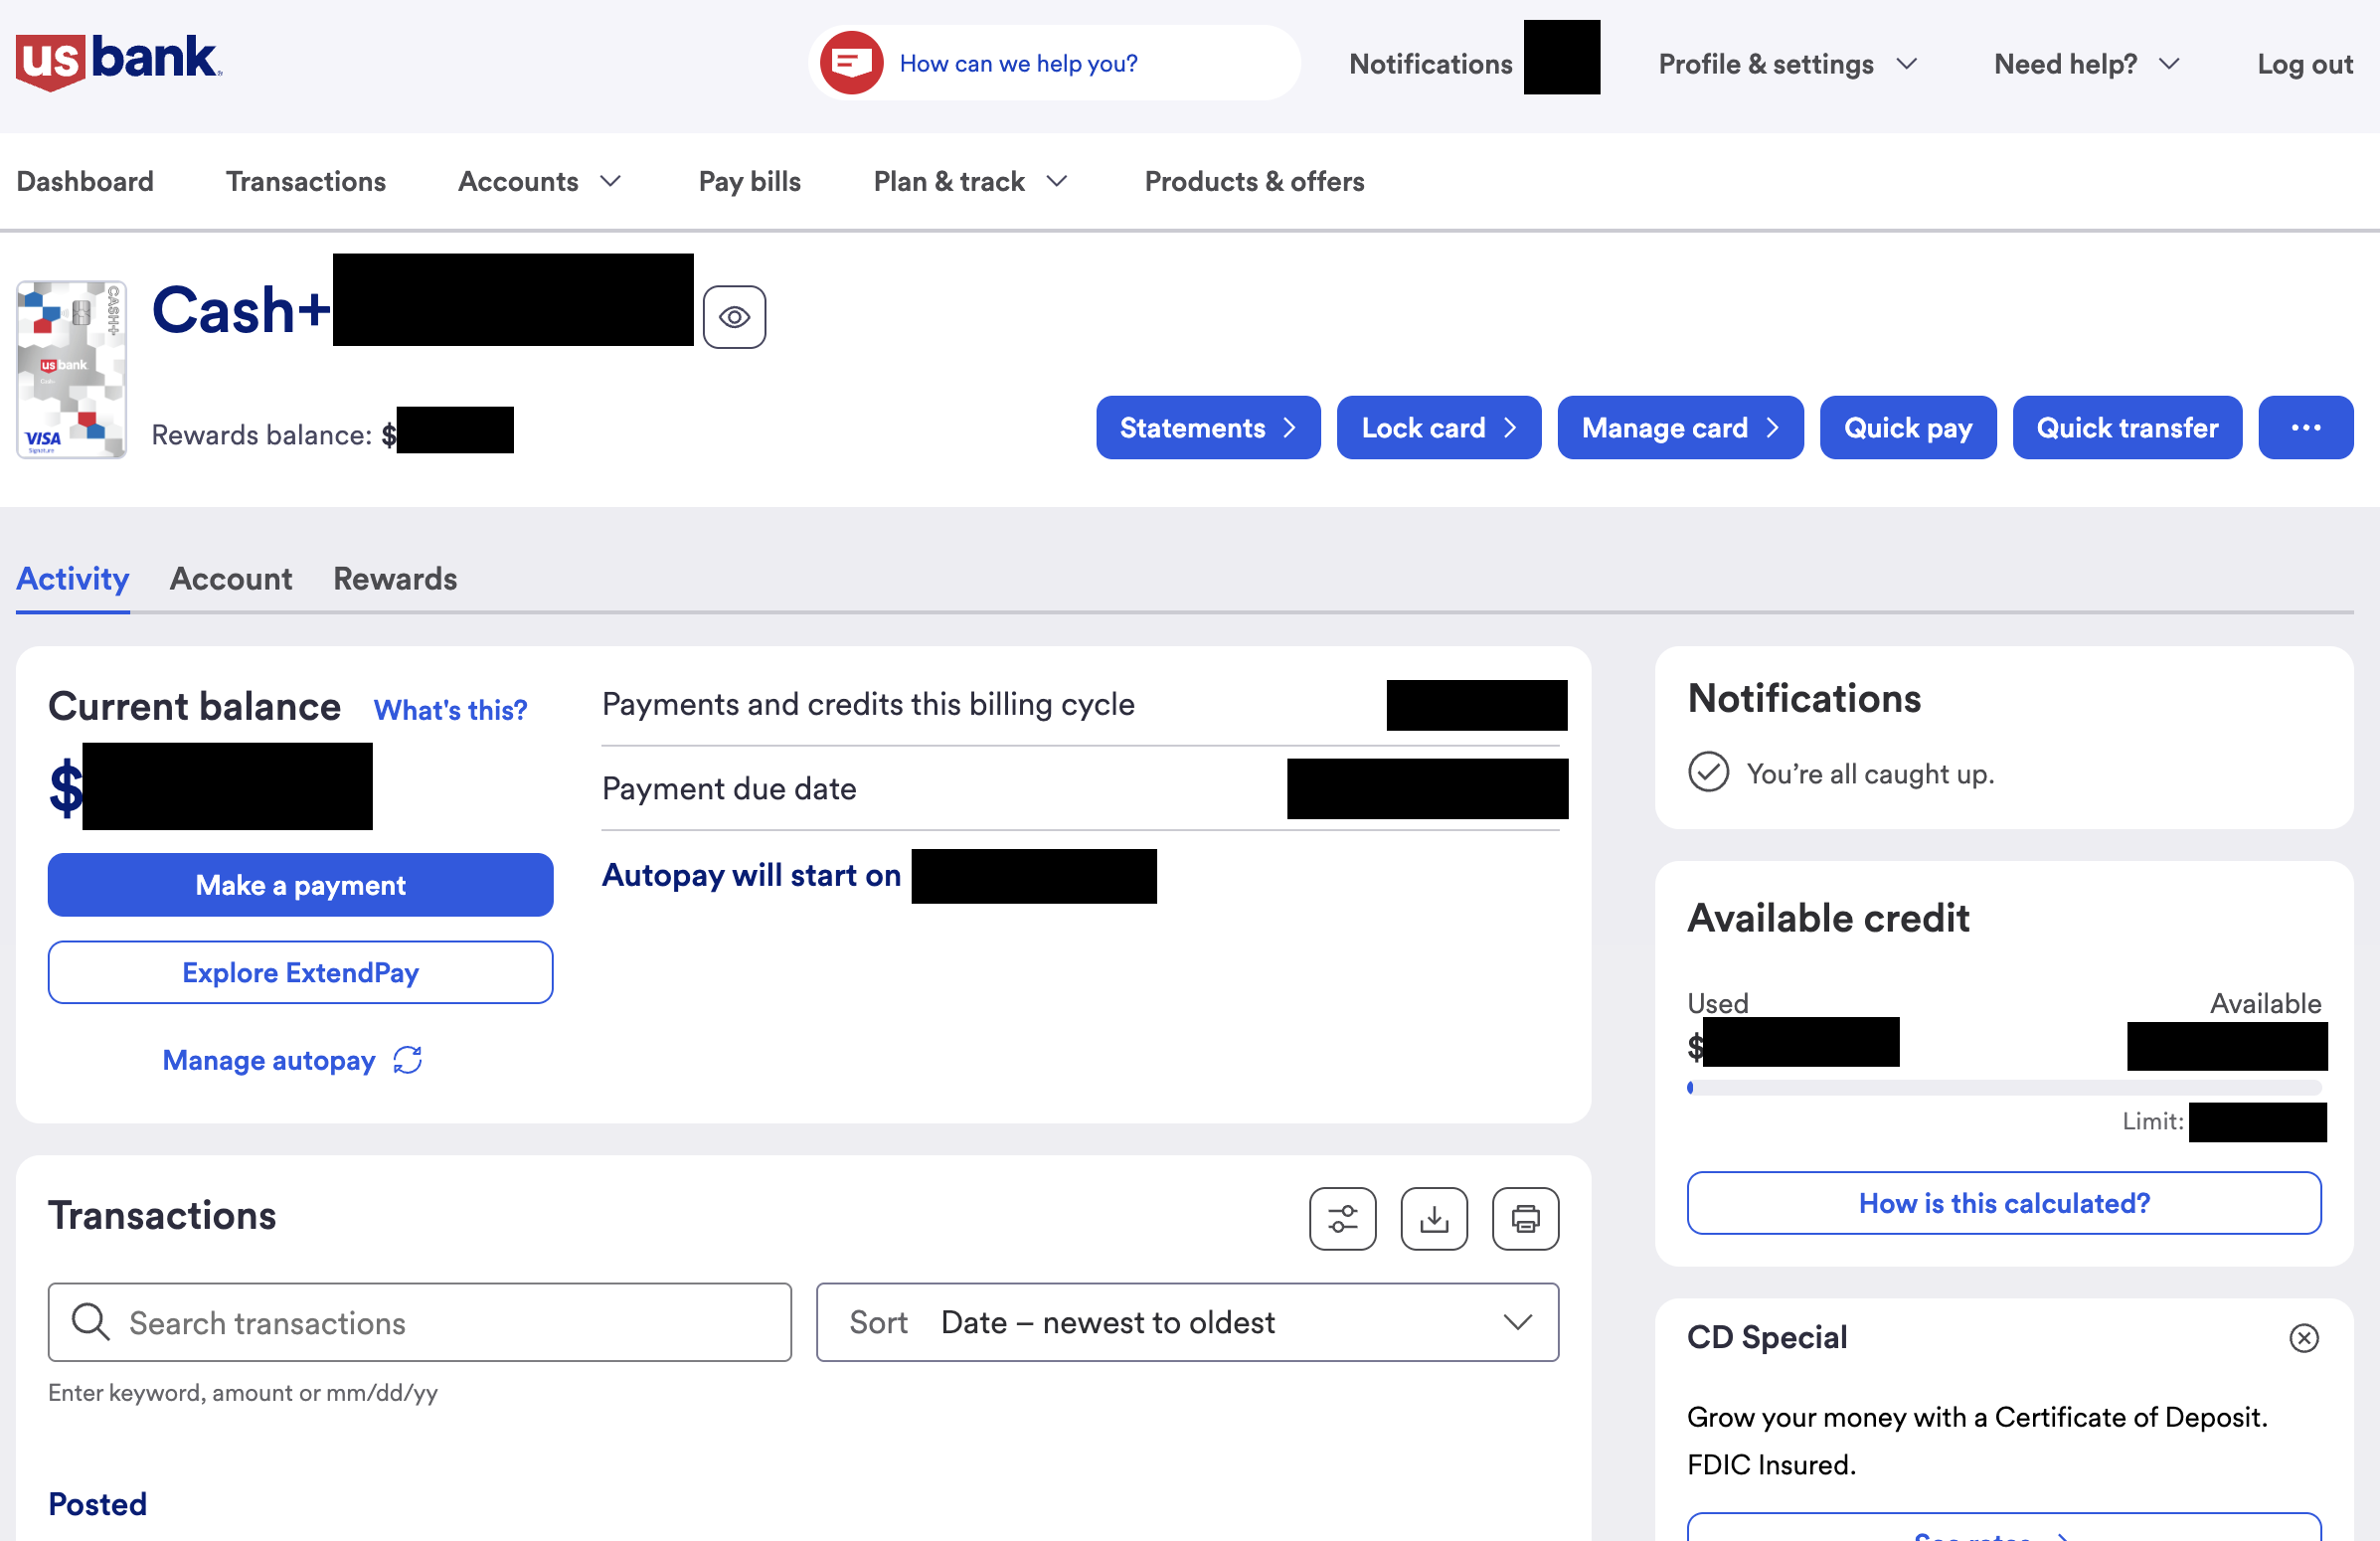2380x1541 pixels.
Task: Switch to the Rewards tab
Action: point(395,578)
